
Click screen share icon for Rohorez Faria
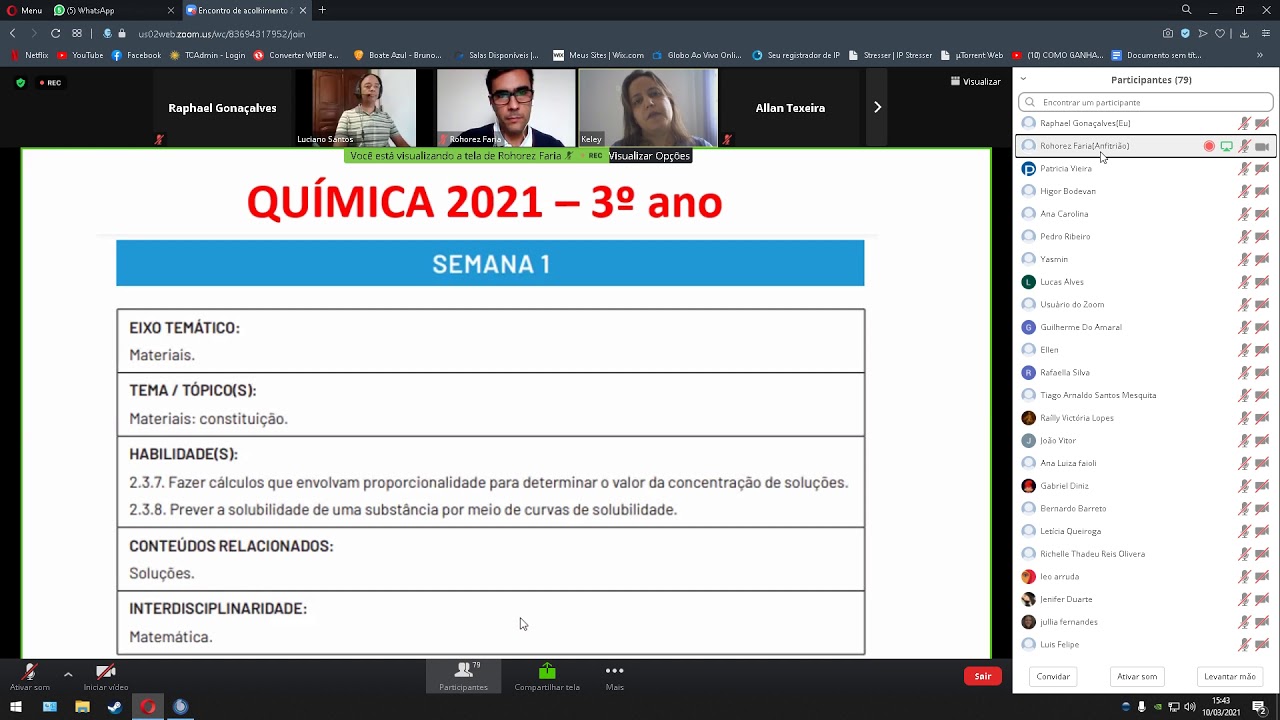(x=1227, y=146)
